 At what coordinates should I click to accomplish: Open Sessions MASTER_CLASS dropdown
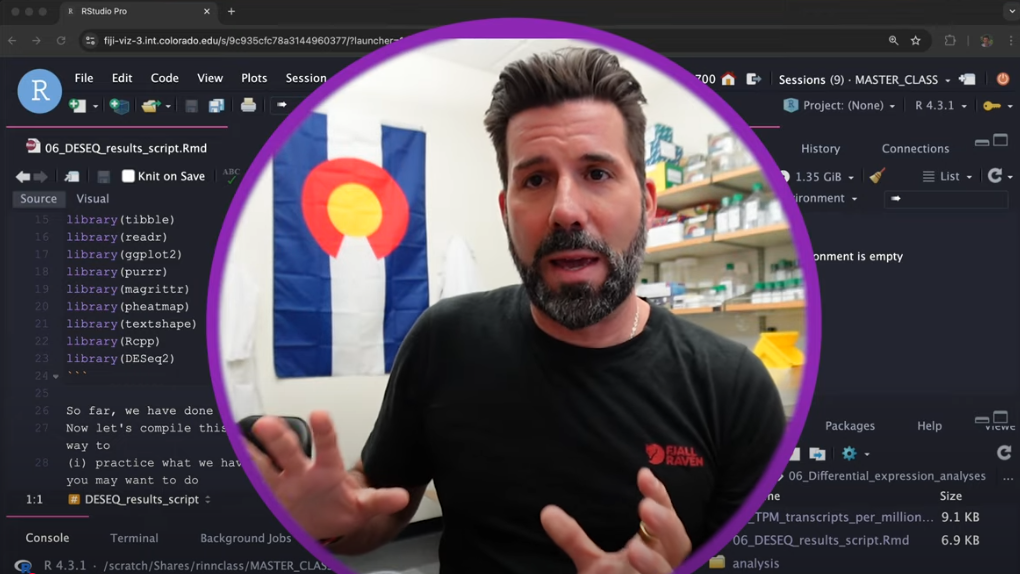(x=864, y=79)
